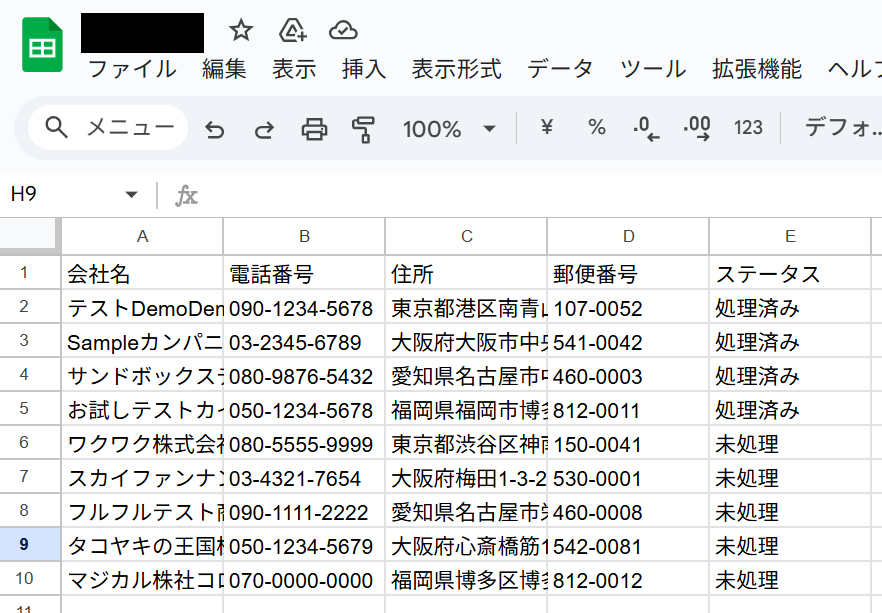Select the ステータス header cell
Viewport: 882px width, 613px height.
[790, 273]
